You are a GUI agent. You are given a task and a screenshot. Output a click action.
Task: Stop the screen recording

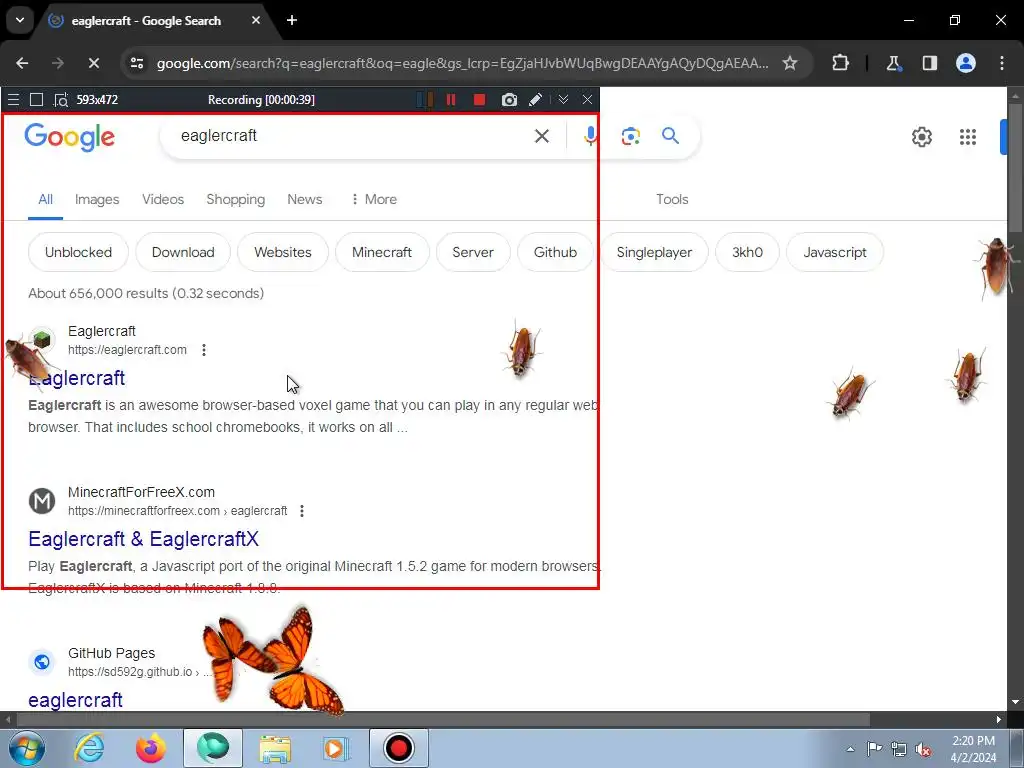(x=479, y=100)
